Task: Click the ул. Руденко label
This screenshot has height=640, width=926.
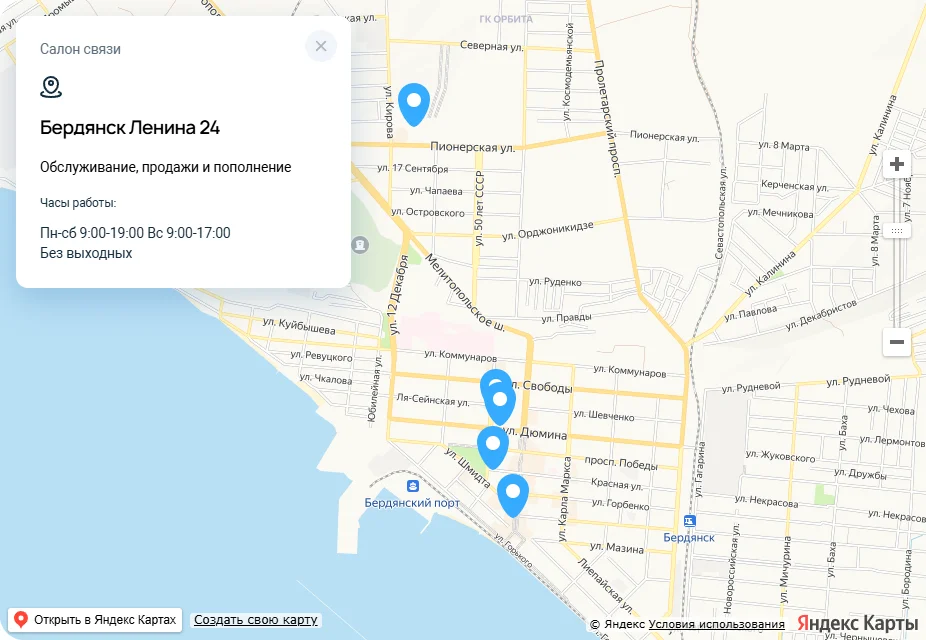Action: pos(555,282)
